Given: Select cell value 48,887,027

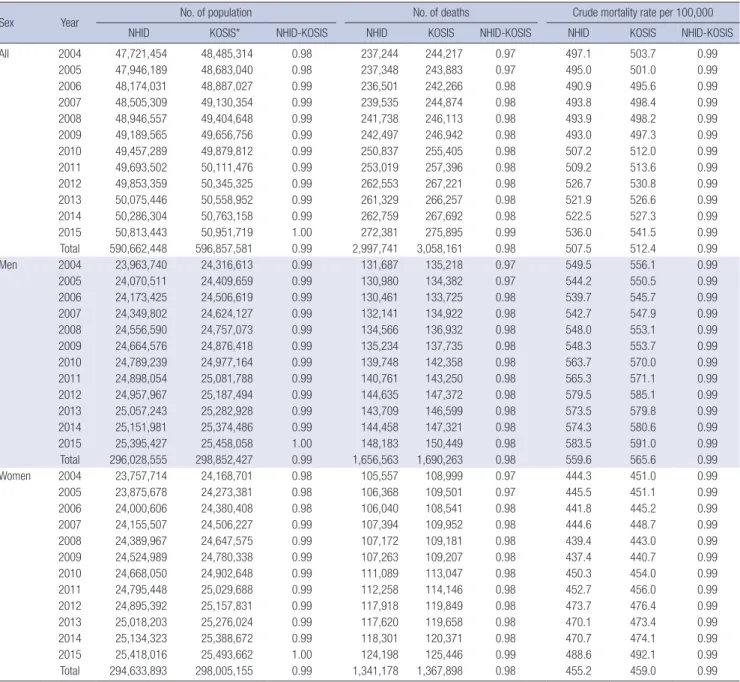Looking at the screenshot, I should pos(227,86).
